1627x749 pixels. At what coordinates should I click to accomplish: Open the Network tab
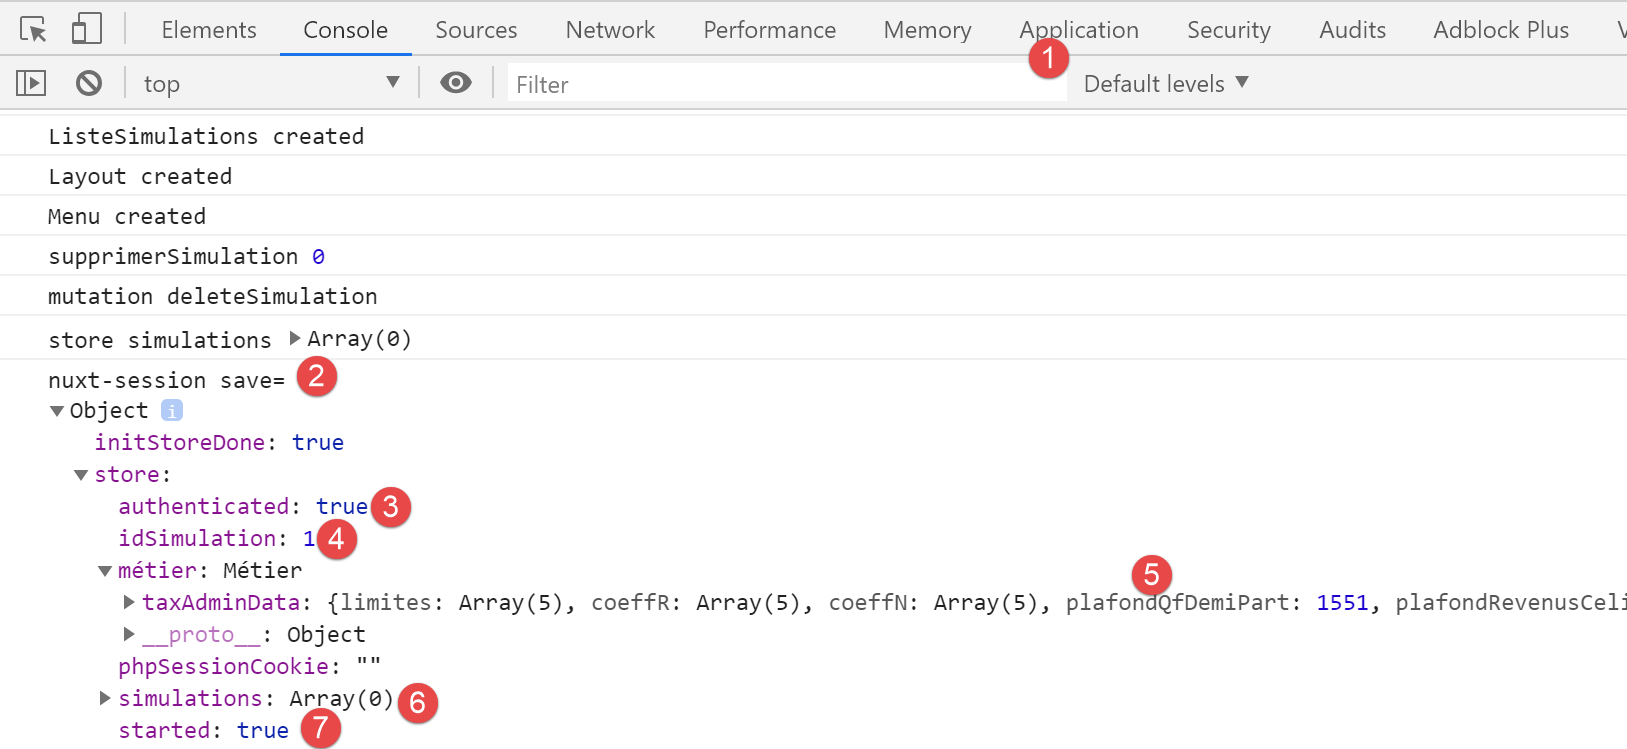pyautogui.click(x=610, y=30)
